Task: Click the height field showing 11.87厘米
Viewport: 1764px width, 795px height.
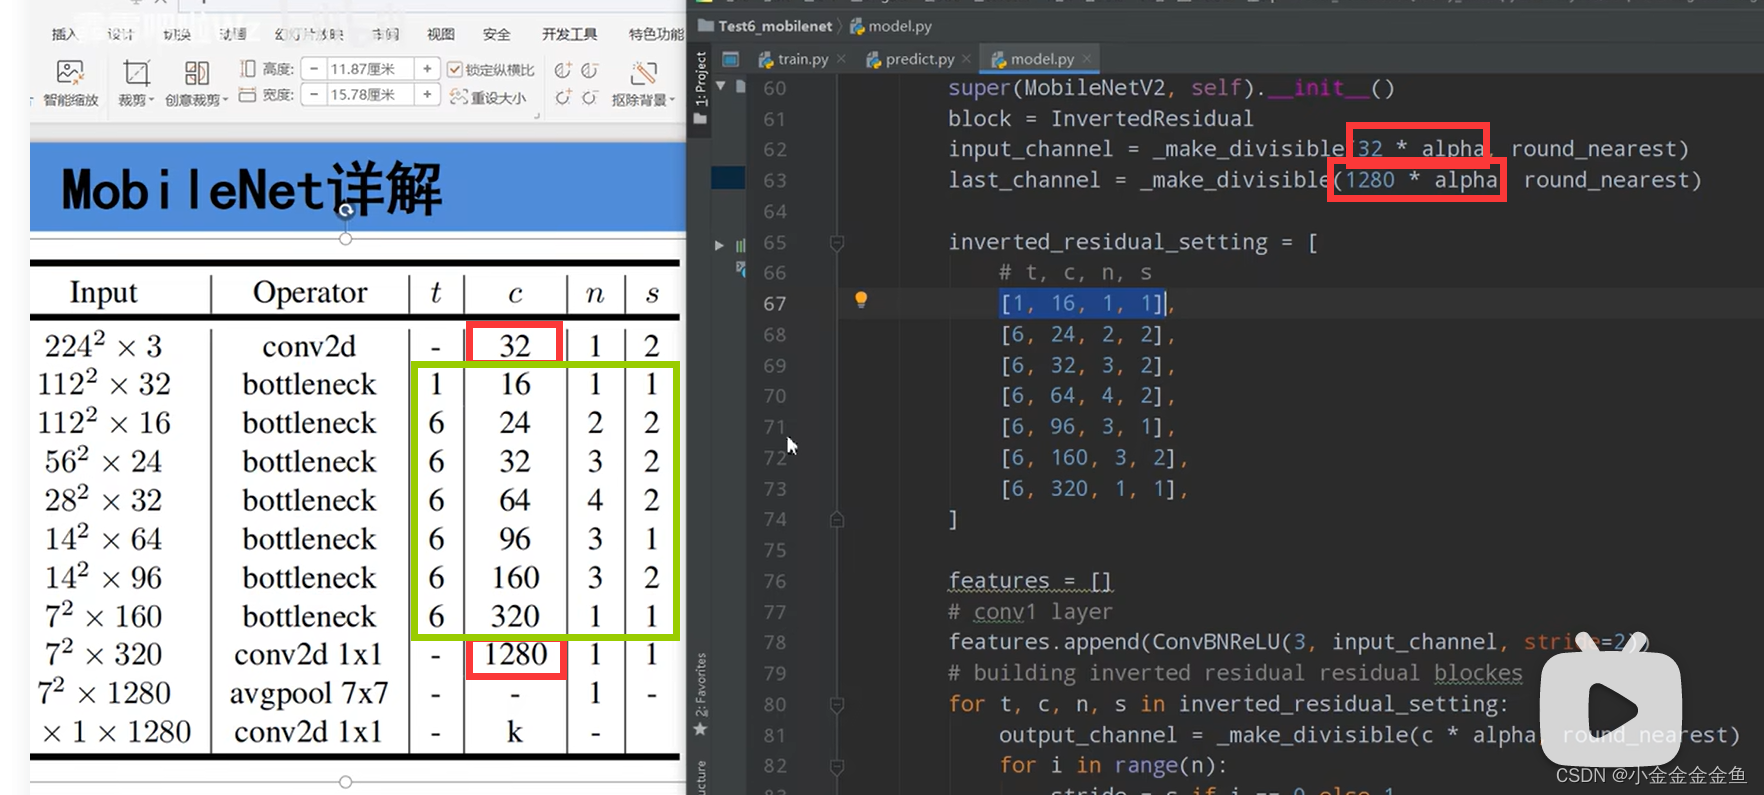Action: [370, 69]
